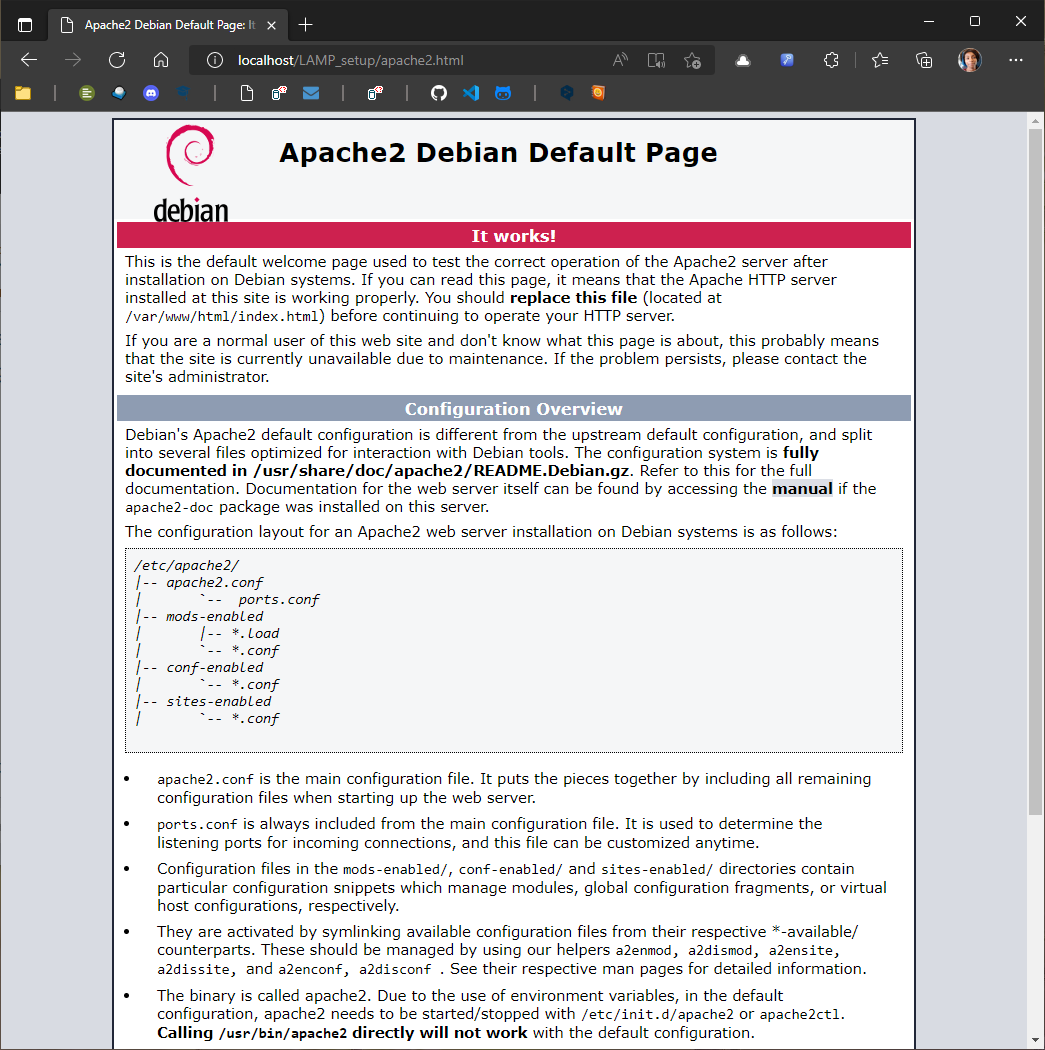
Task: Select the Apache2 Debian Default Page tab
Action: point(167,25)
